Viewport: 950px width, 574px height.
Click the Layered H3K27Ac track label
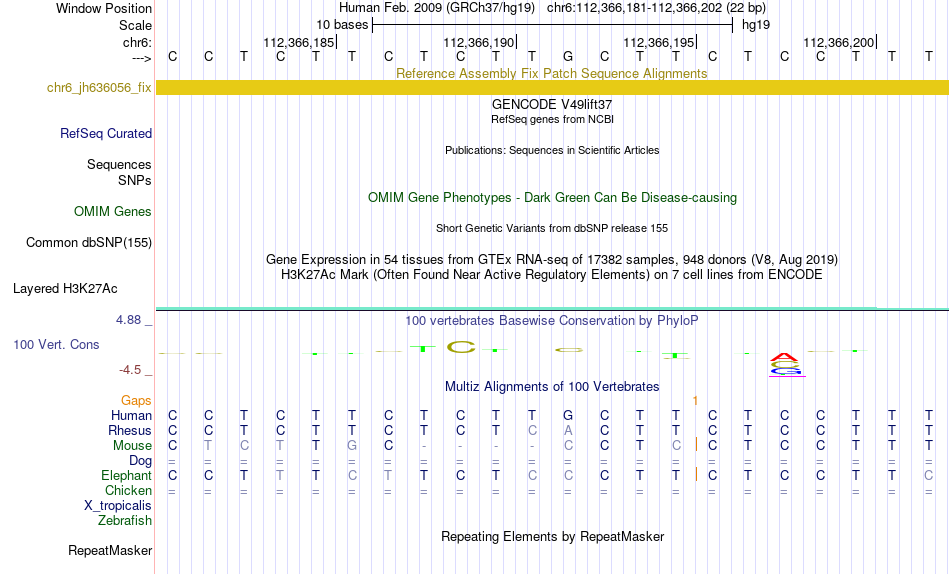(65, 289)
